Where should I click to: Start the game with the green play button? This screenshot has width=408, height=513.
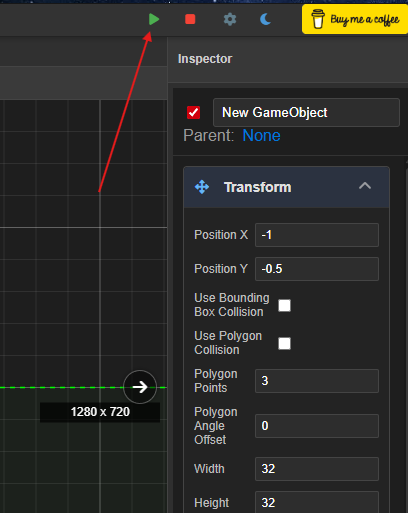pos(154,19)
